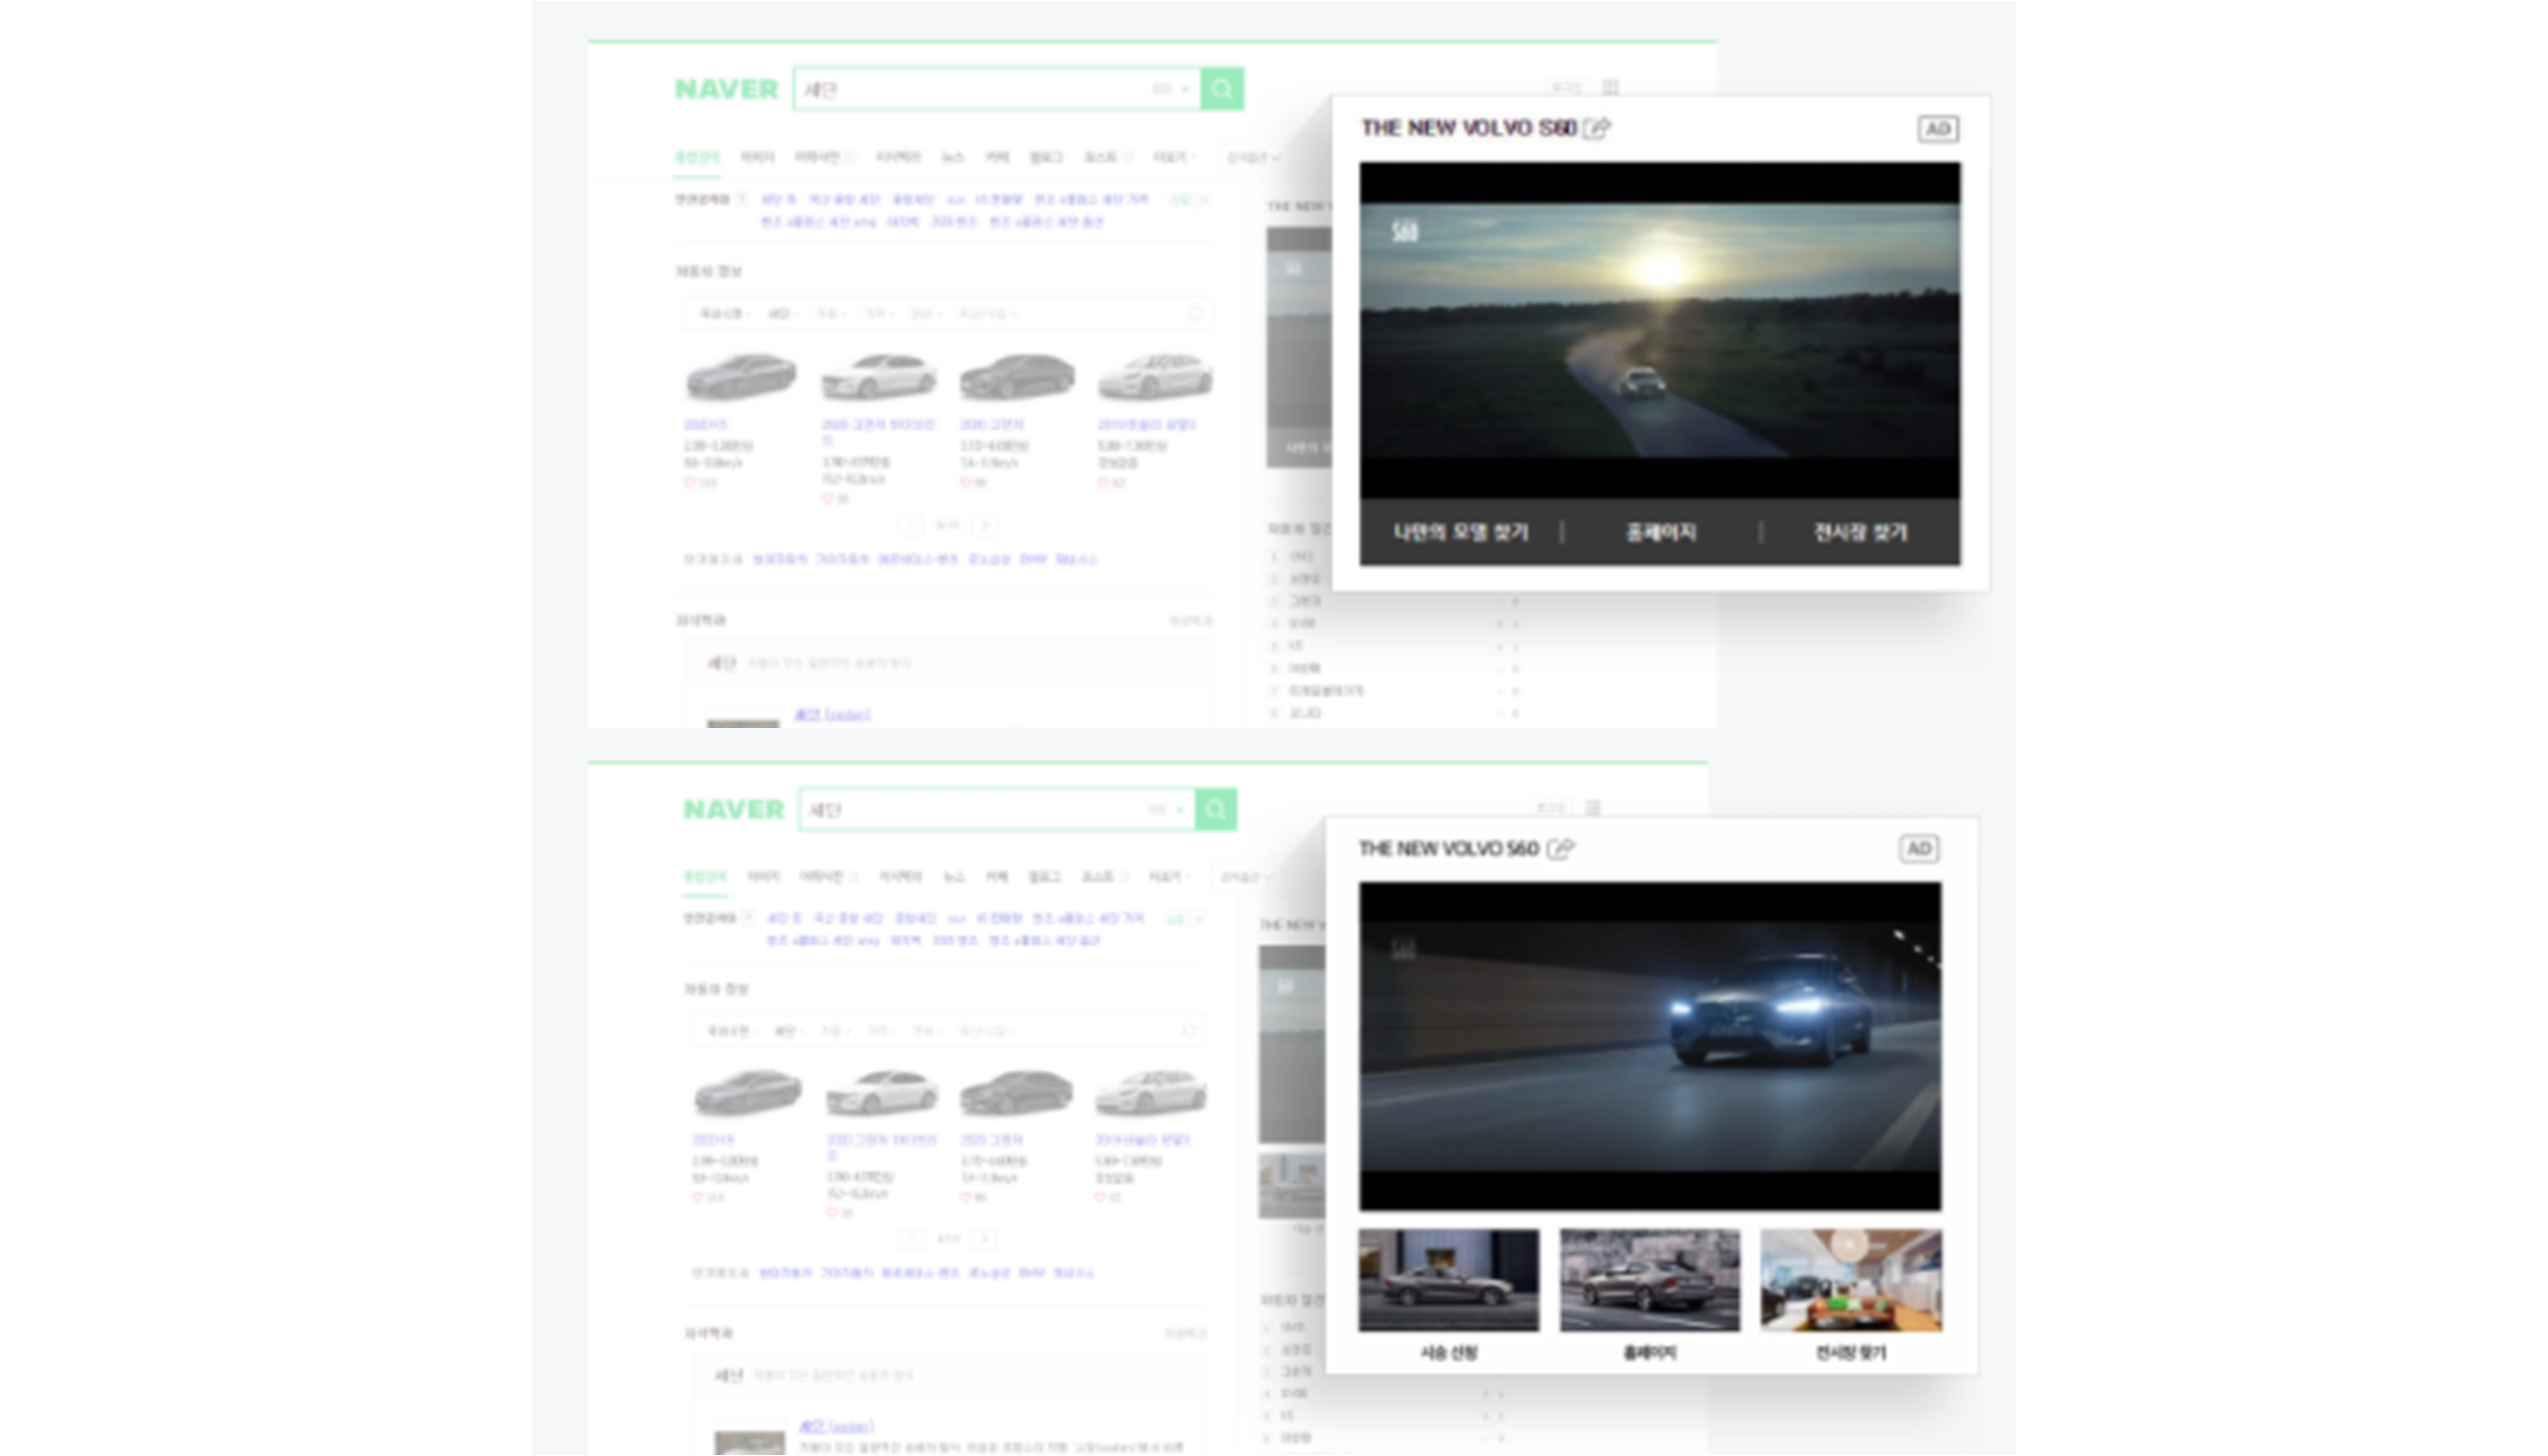Click the AD badge on the sunset video ad
The width and height of the screenshot is (2548, 1456).
point(1938,129)
